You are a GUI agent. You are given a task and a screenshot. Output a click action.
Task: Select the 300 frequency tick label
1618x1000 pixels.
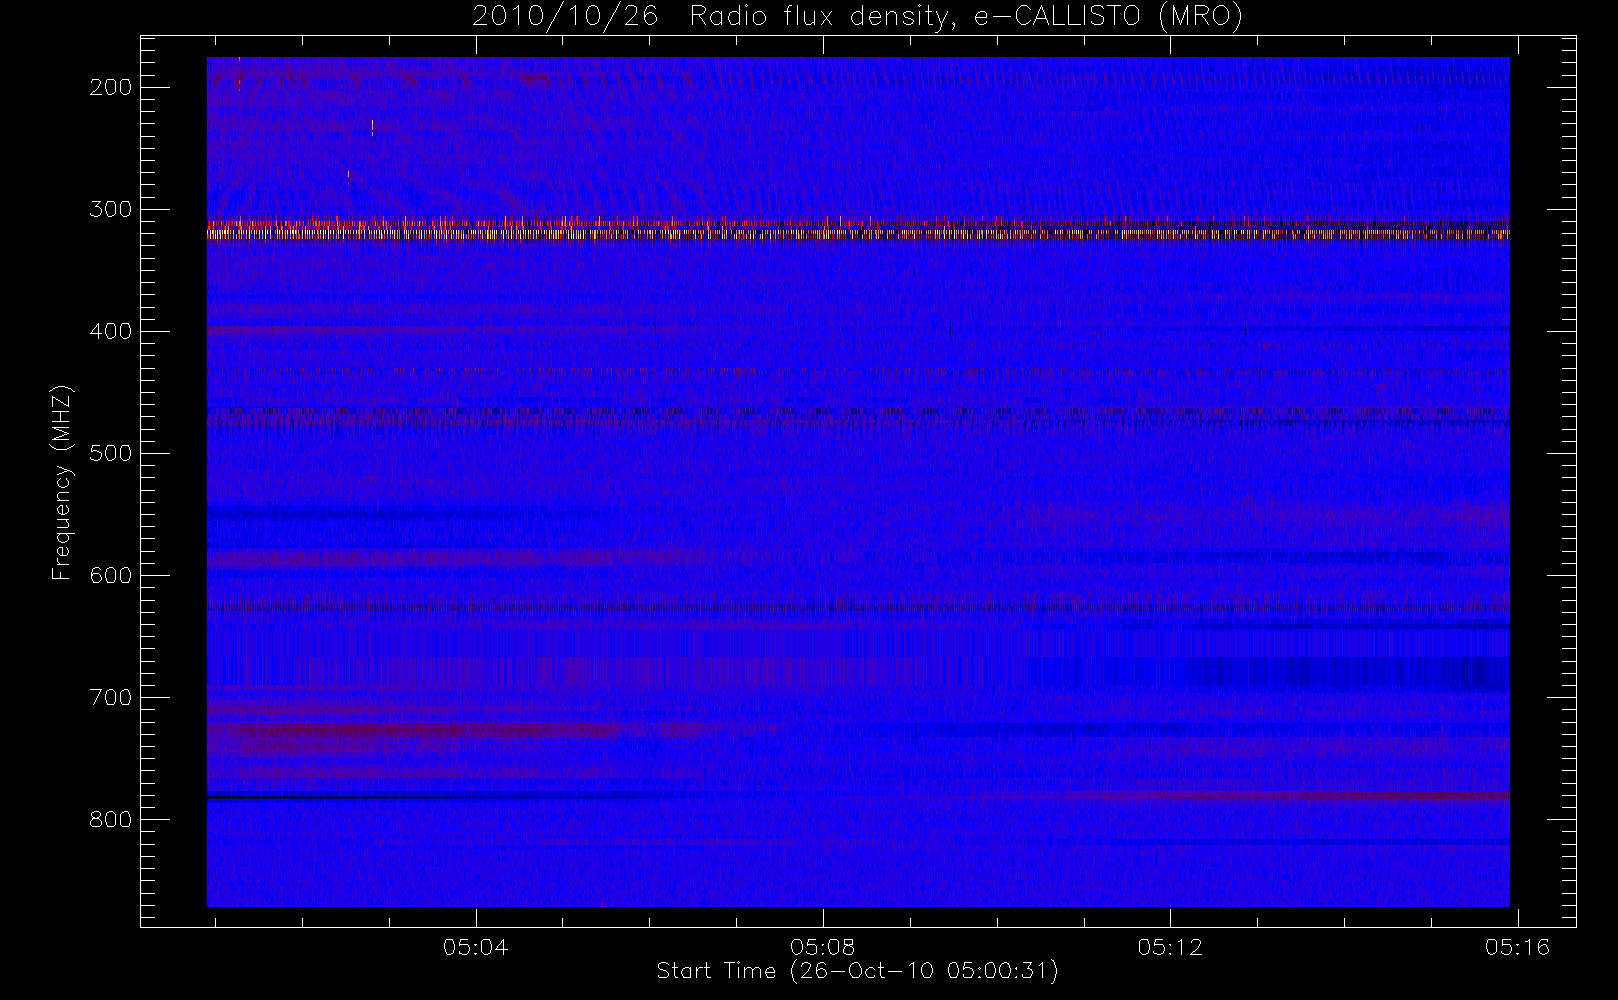point(110,209)
